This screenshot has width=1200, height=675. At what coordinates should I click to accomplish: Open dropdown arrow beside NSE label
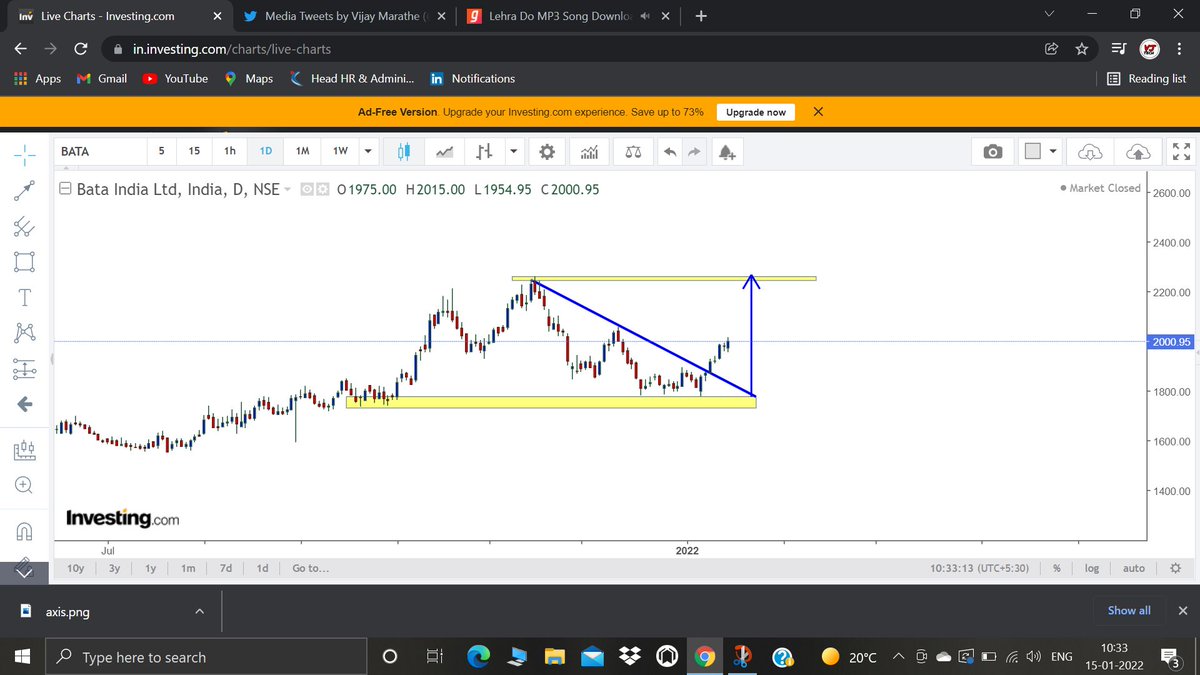tap(288, 189)
